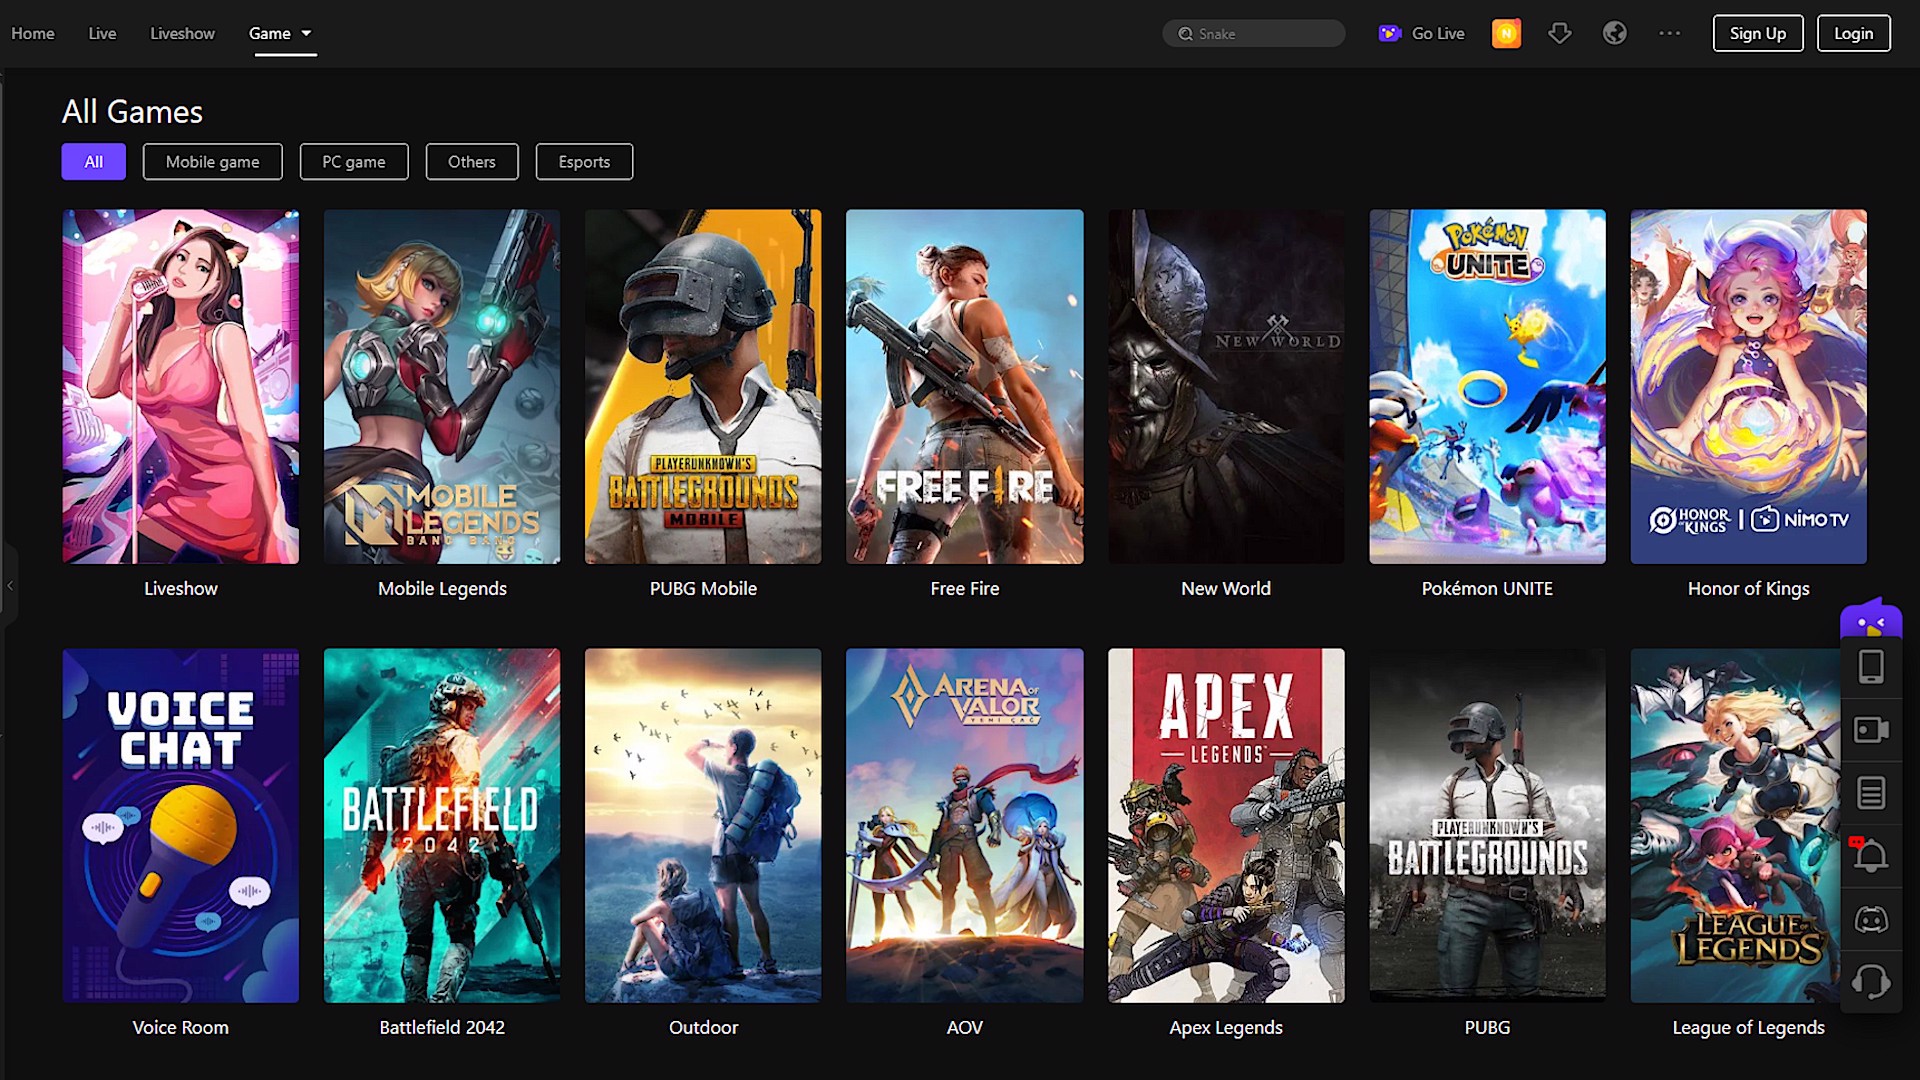
Task: Expand the Game dropdown arrow in navigation
Action: click(x=306, y=33)
